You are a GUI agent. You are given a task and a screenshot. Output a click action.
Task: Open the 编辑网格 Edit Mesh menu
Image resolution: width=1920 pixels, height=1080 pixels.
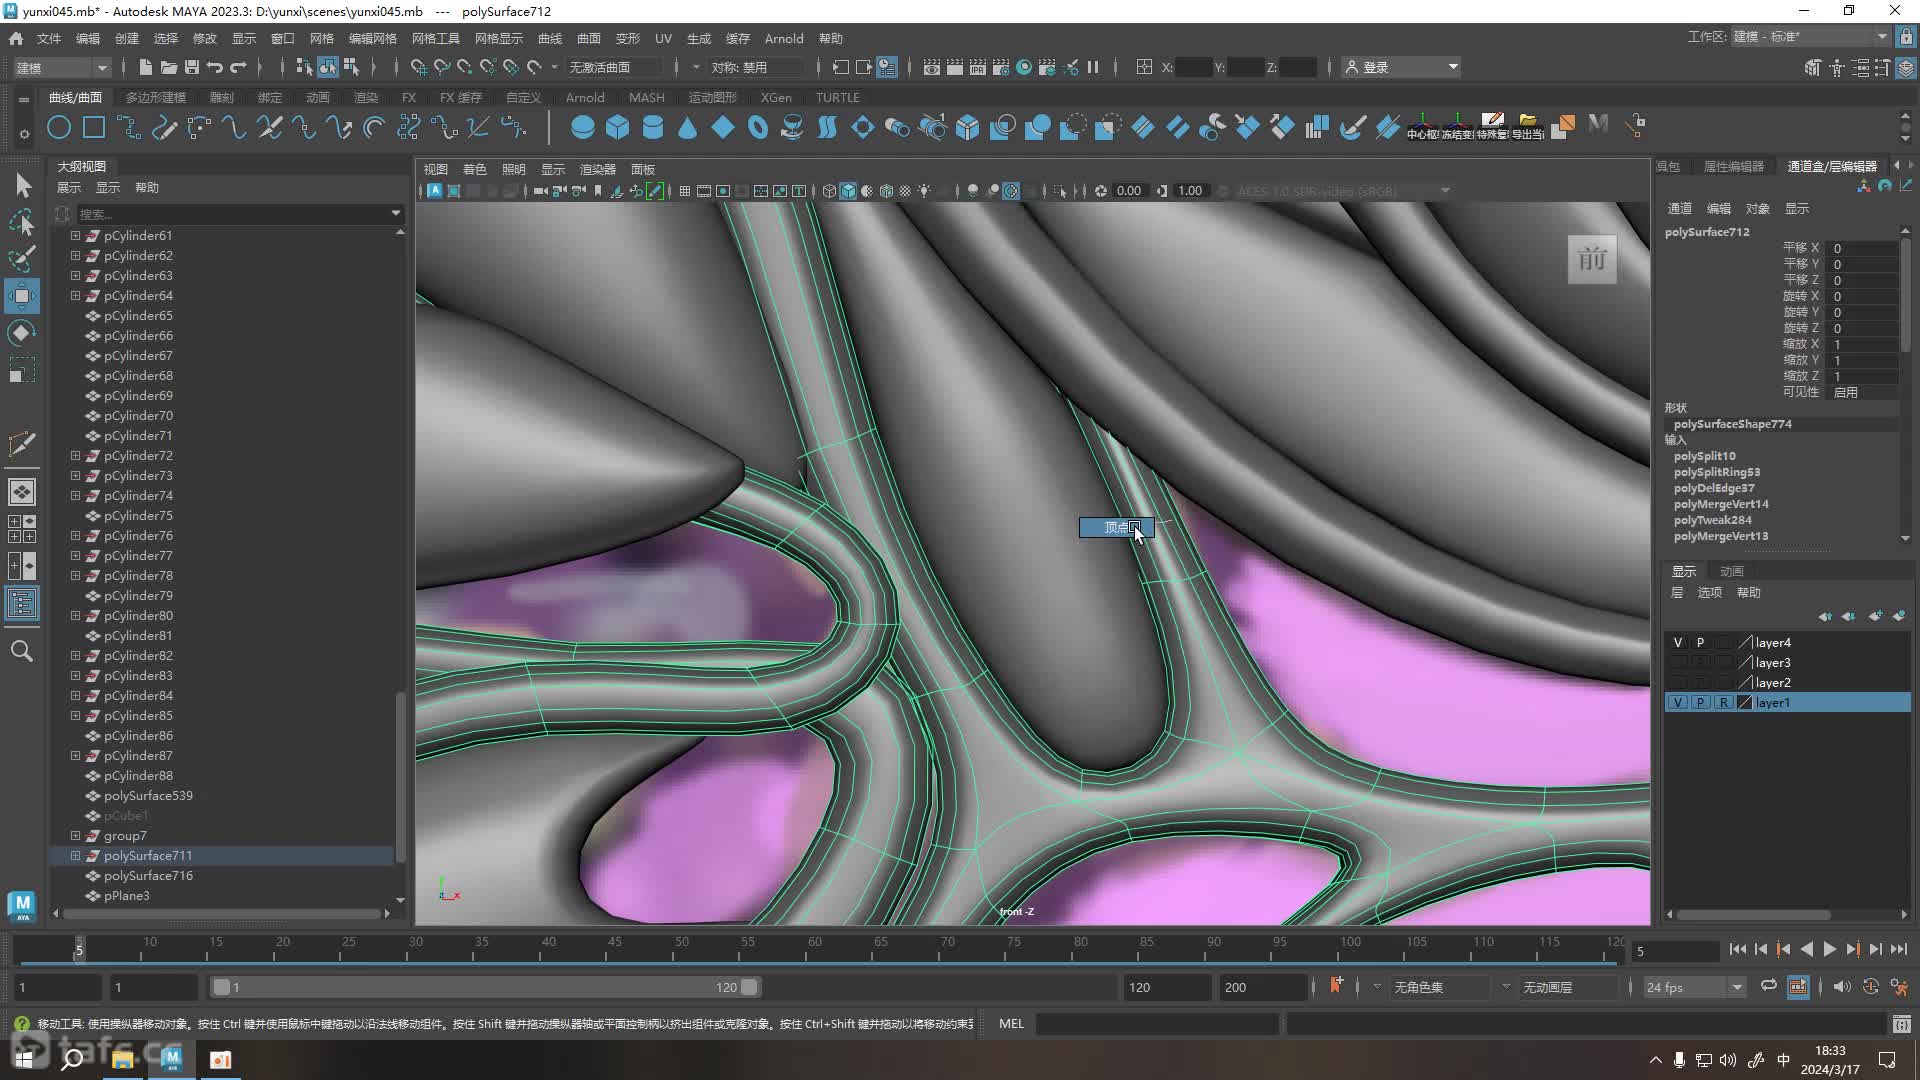pos(372,38)
